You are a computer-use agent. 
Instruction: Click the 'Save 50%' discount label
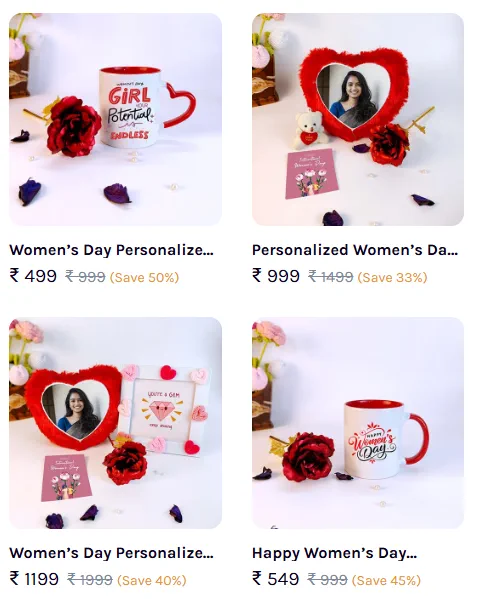(x=144, y=277)
